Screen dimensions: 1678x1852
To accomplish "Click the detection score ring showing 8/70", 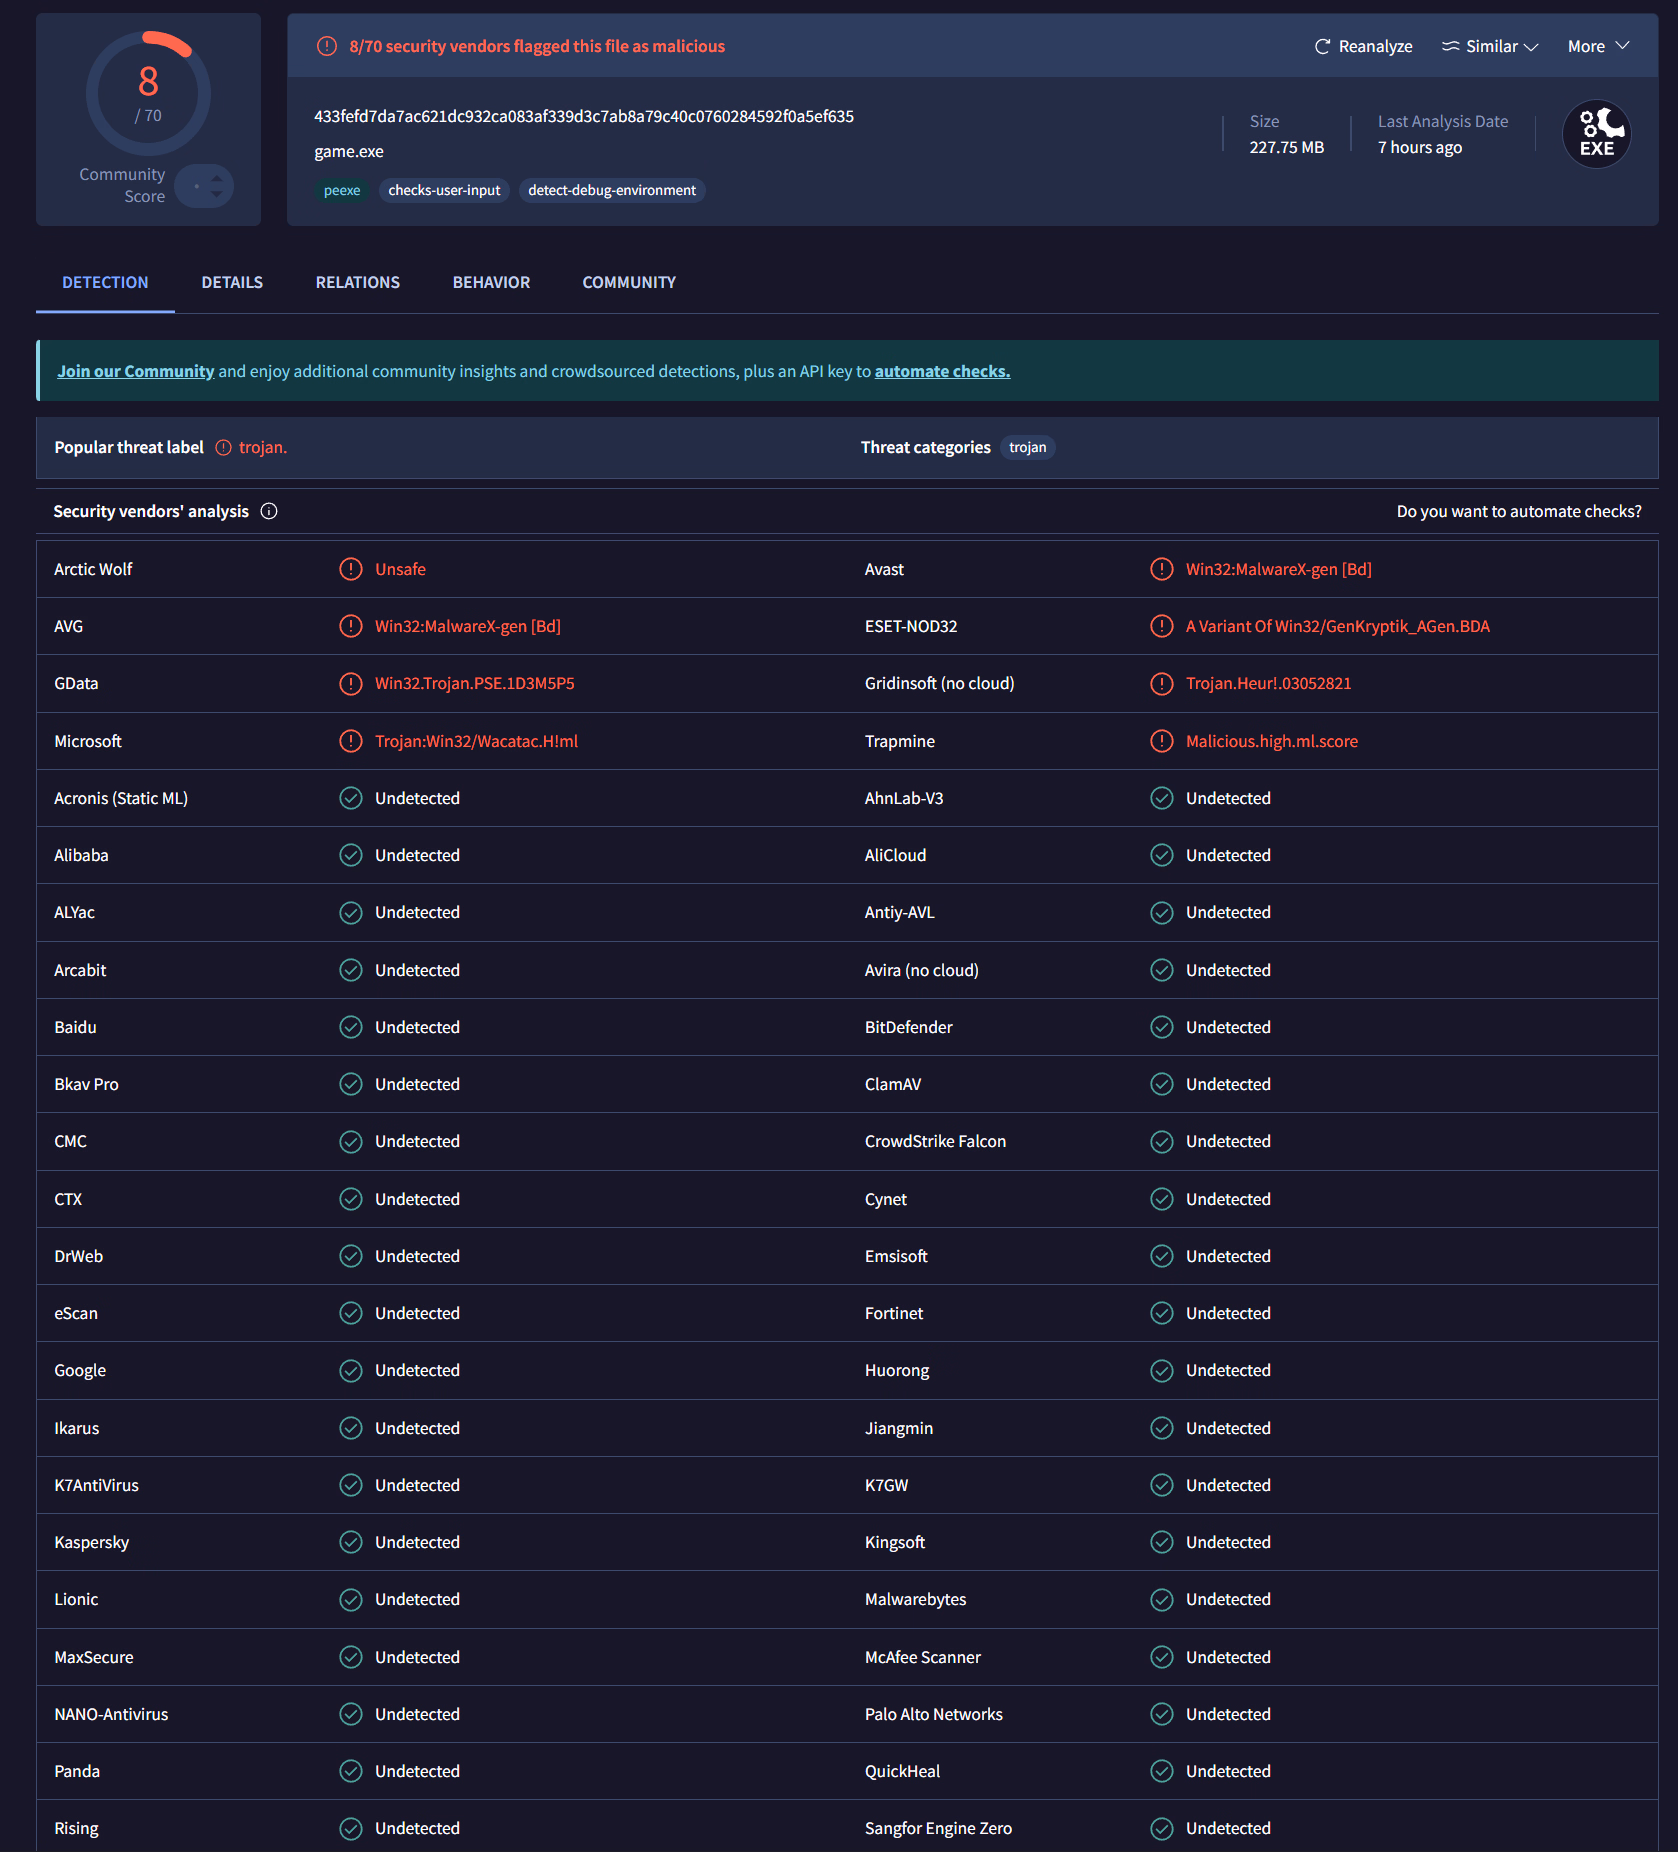I will [148, 93].
